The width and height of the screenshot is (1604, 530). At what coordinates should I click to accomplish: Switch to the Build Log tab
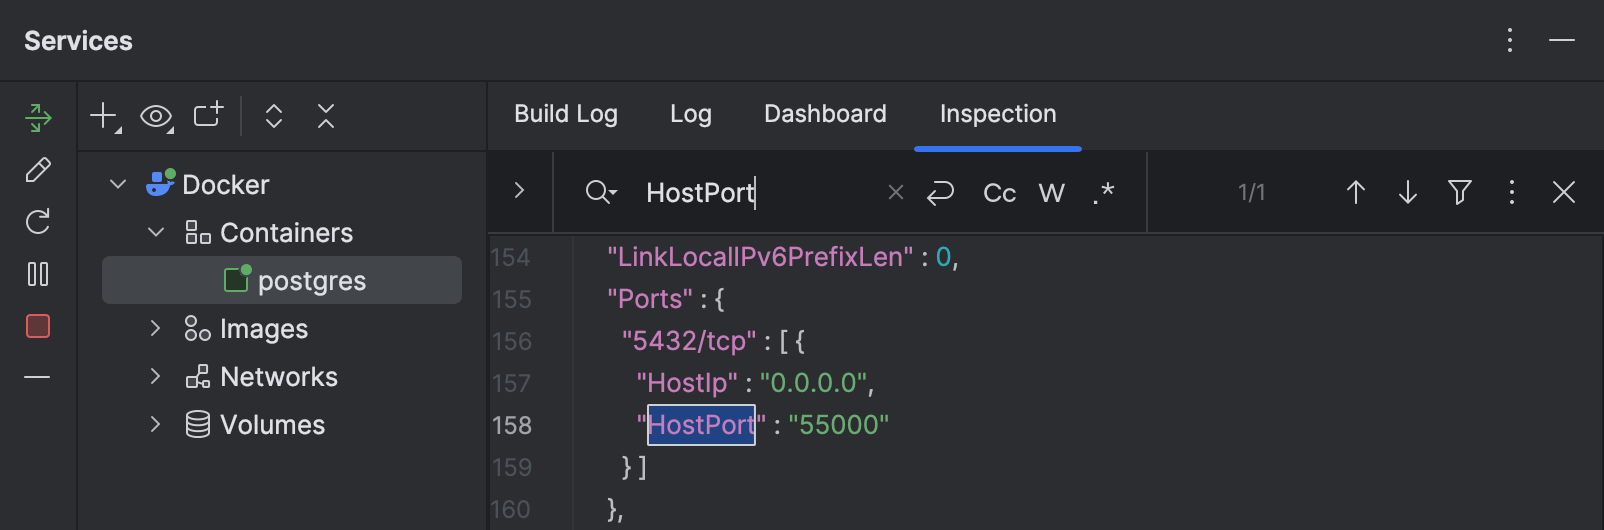566,114
